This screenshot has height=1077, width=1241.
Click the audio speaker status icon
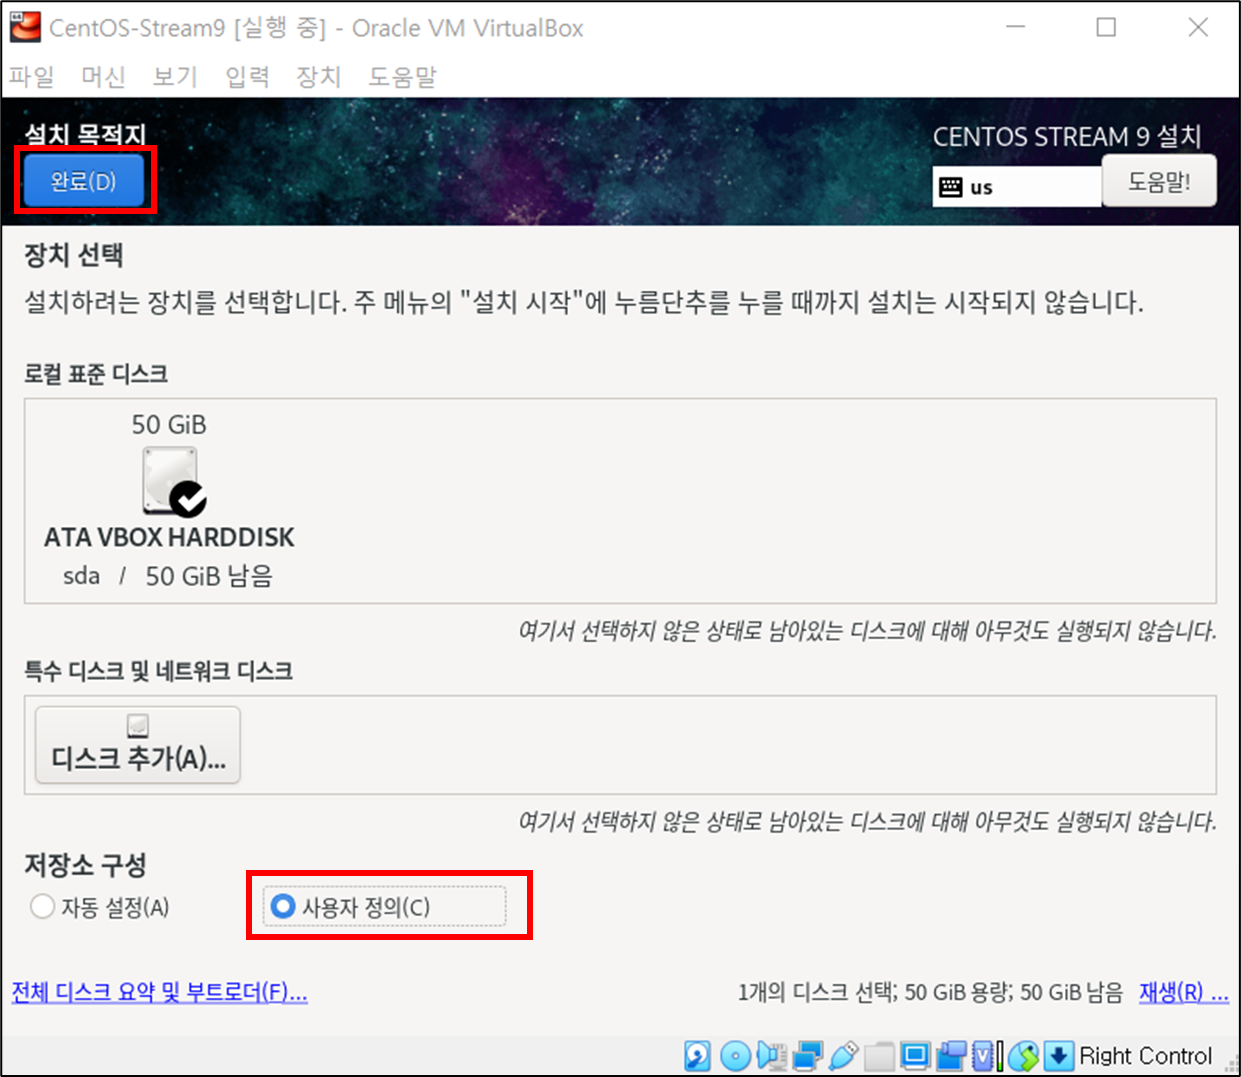pyautogui.click(x=772, y=1055)
